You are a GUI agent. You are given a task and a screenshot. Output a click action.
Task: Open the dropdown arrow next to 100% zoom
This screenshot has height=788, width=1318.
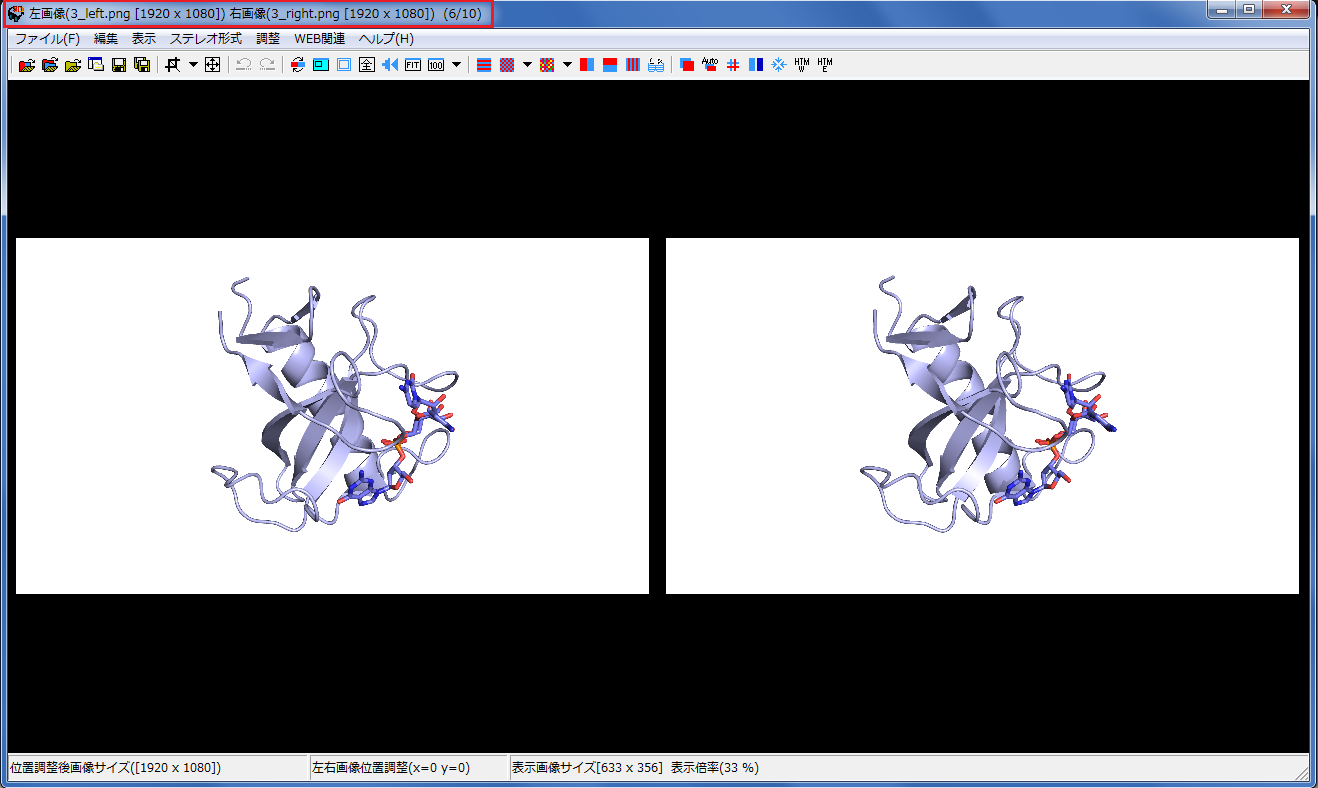tap(457, 65)
